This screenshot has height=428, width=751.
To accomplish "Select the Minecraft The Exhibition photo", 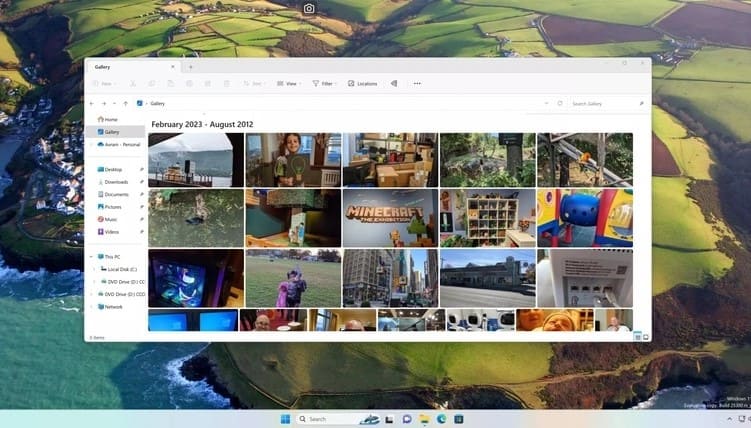I will [390, 218].
